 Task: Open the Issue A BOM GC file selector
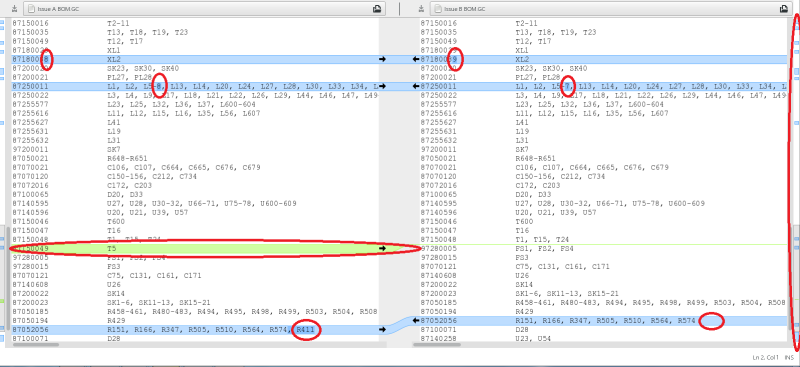click(204, 9)
